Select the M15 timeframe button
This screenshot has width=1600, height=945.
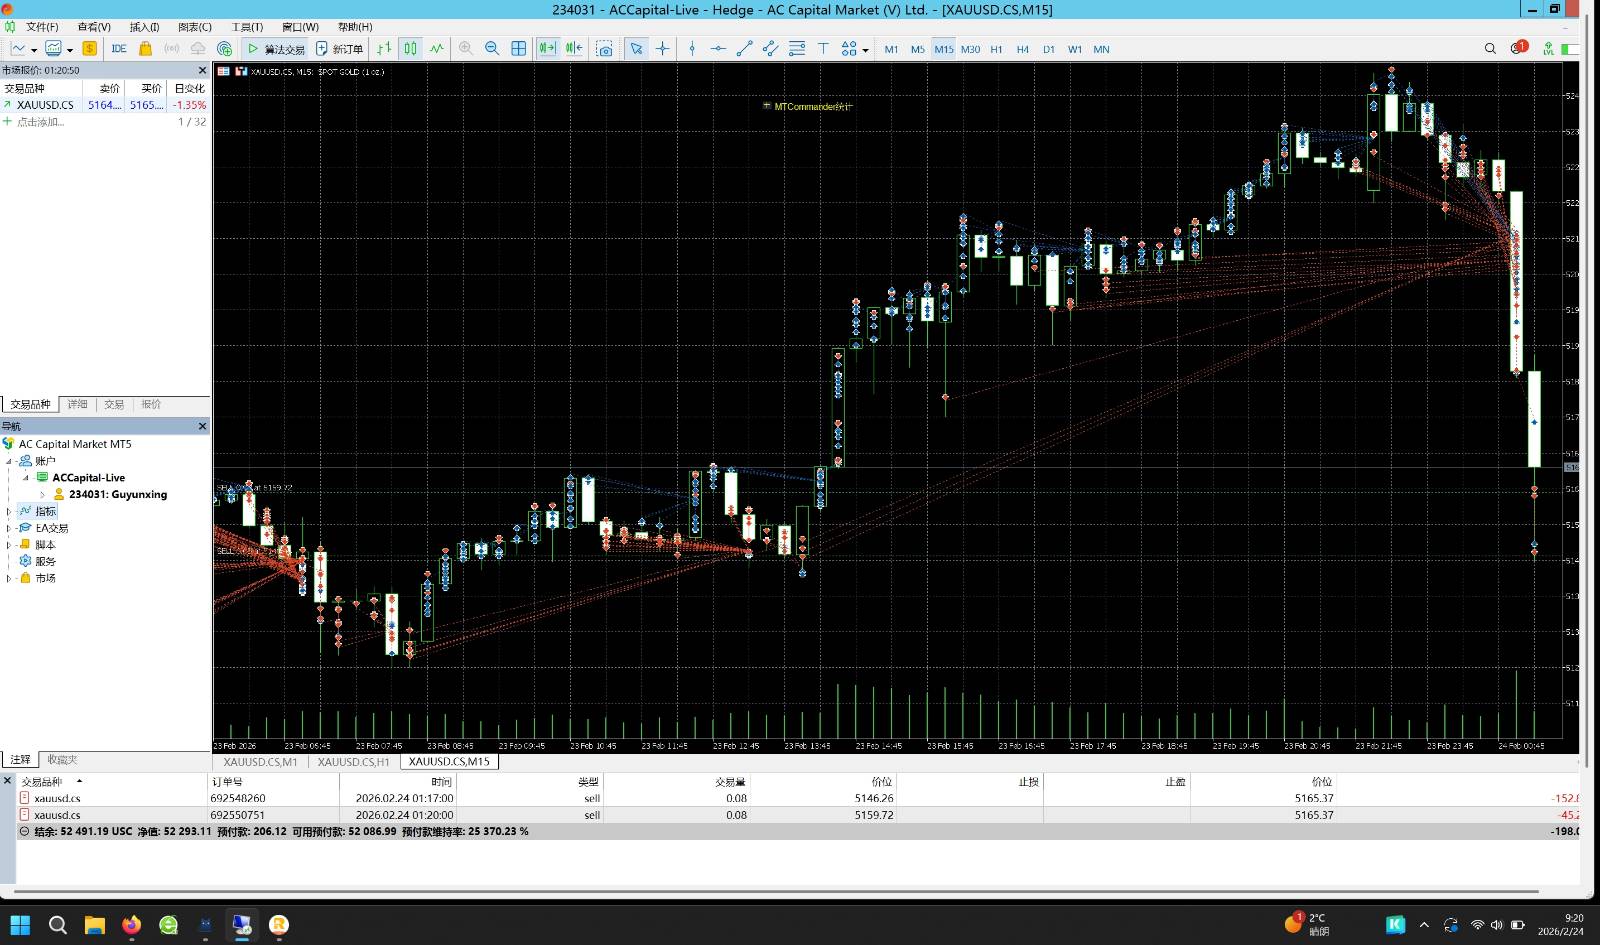[x=944, y=49]
